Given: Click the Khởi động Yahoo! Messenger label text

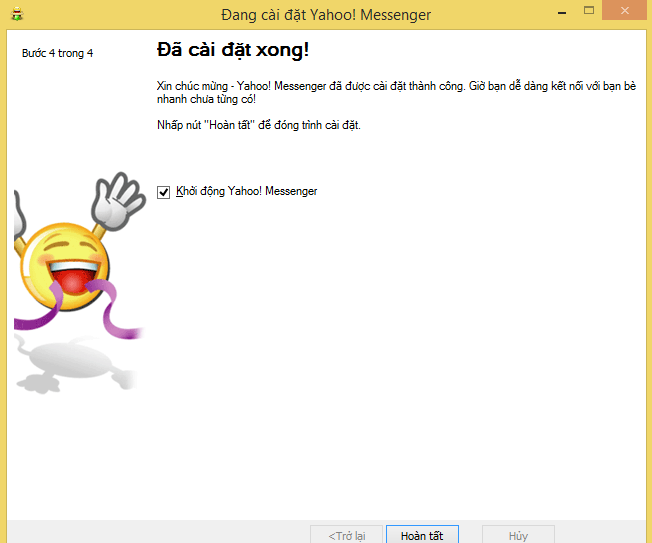Looking at the screenshot, I should pos(246,191).
